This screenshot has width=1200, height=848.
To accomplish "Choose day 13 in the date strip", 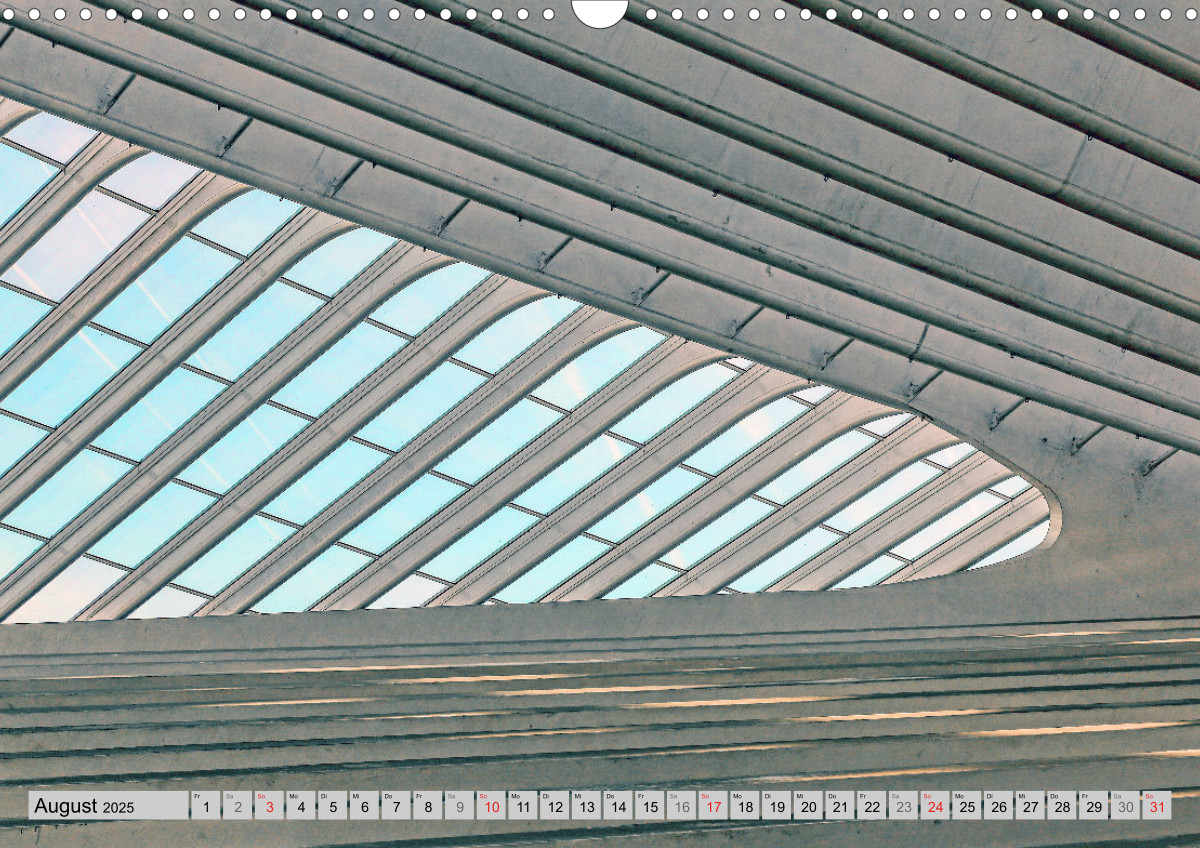I will [x=586, y=805].
